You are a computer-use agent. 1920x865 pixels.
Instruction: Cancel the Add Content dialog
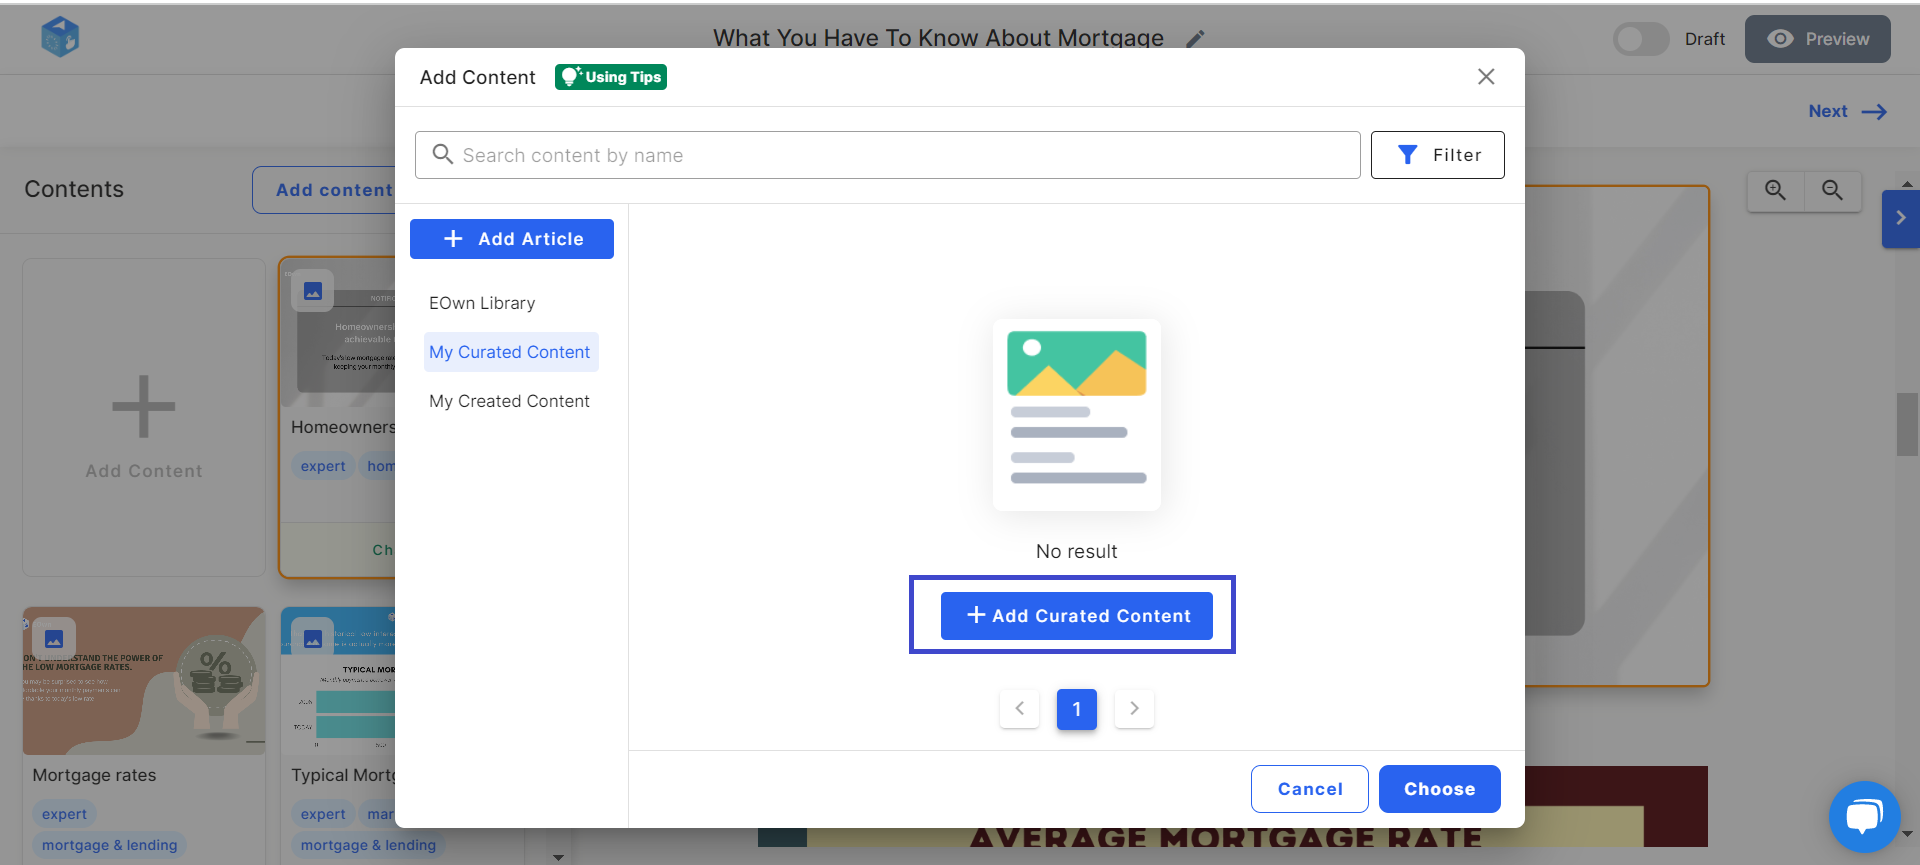click(x=1310, y=789)
